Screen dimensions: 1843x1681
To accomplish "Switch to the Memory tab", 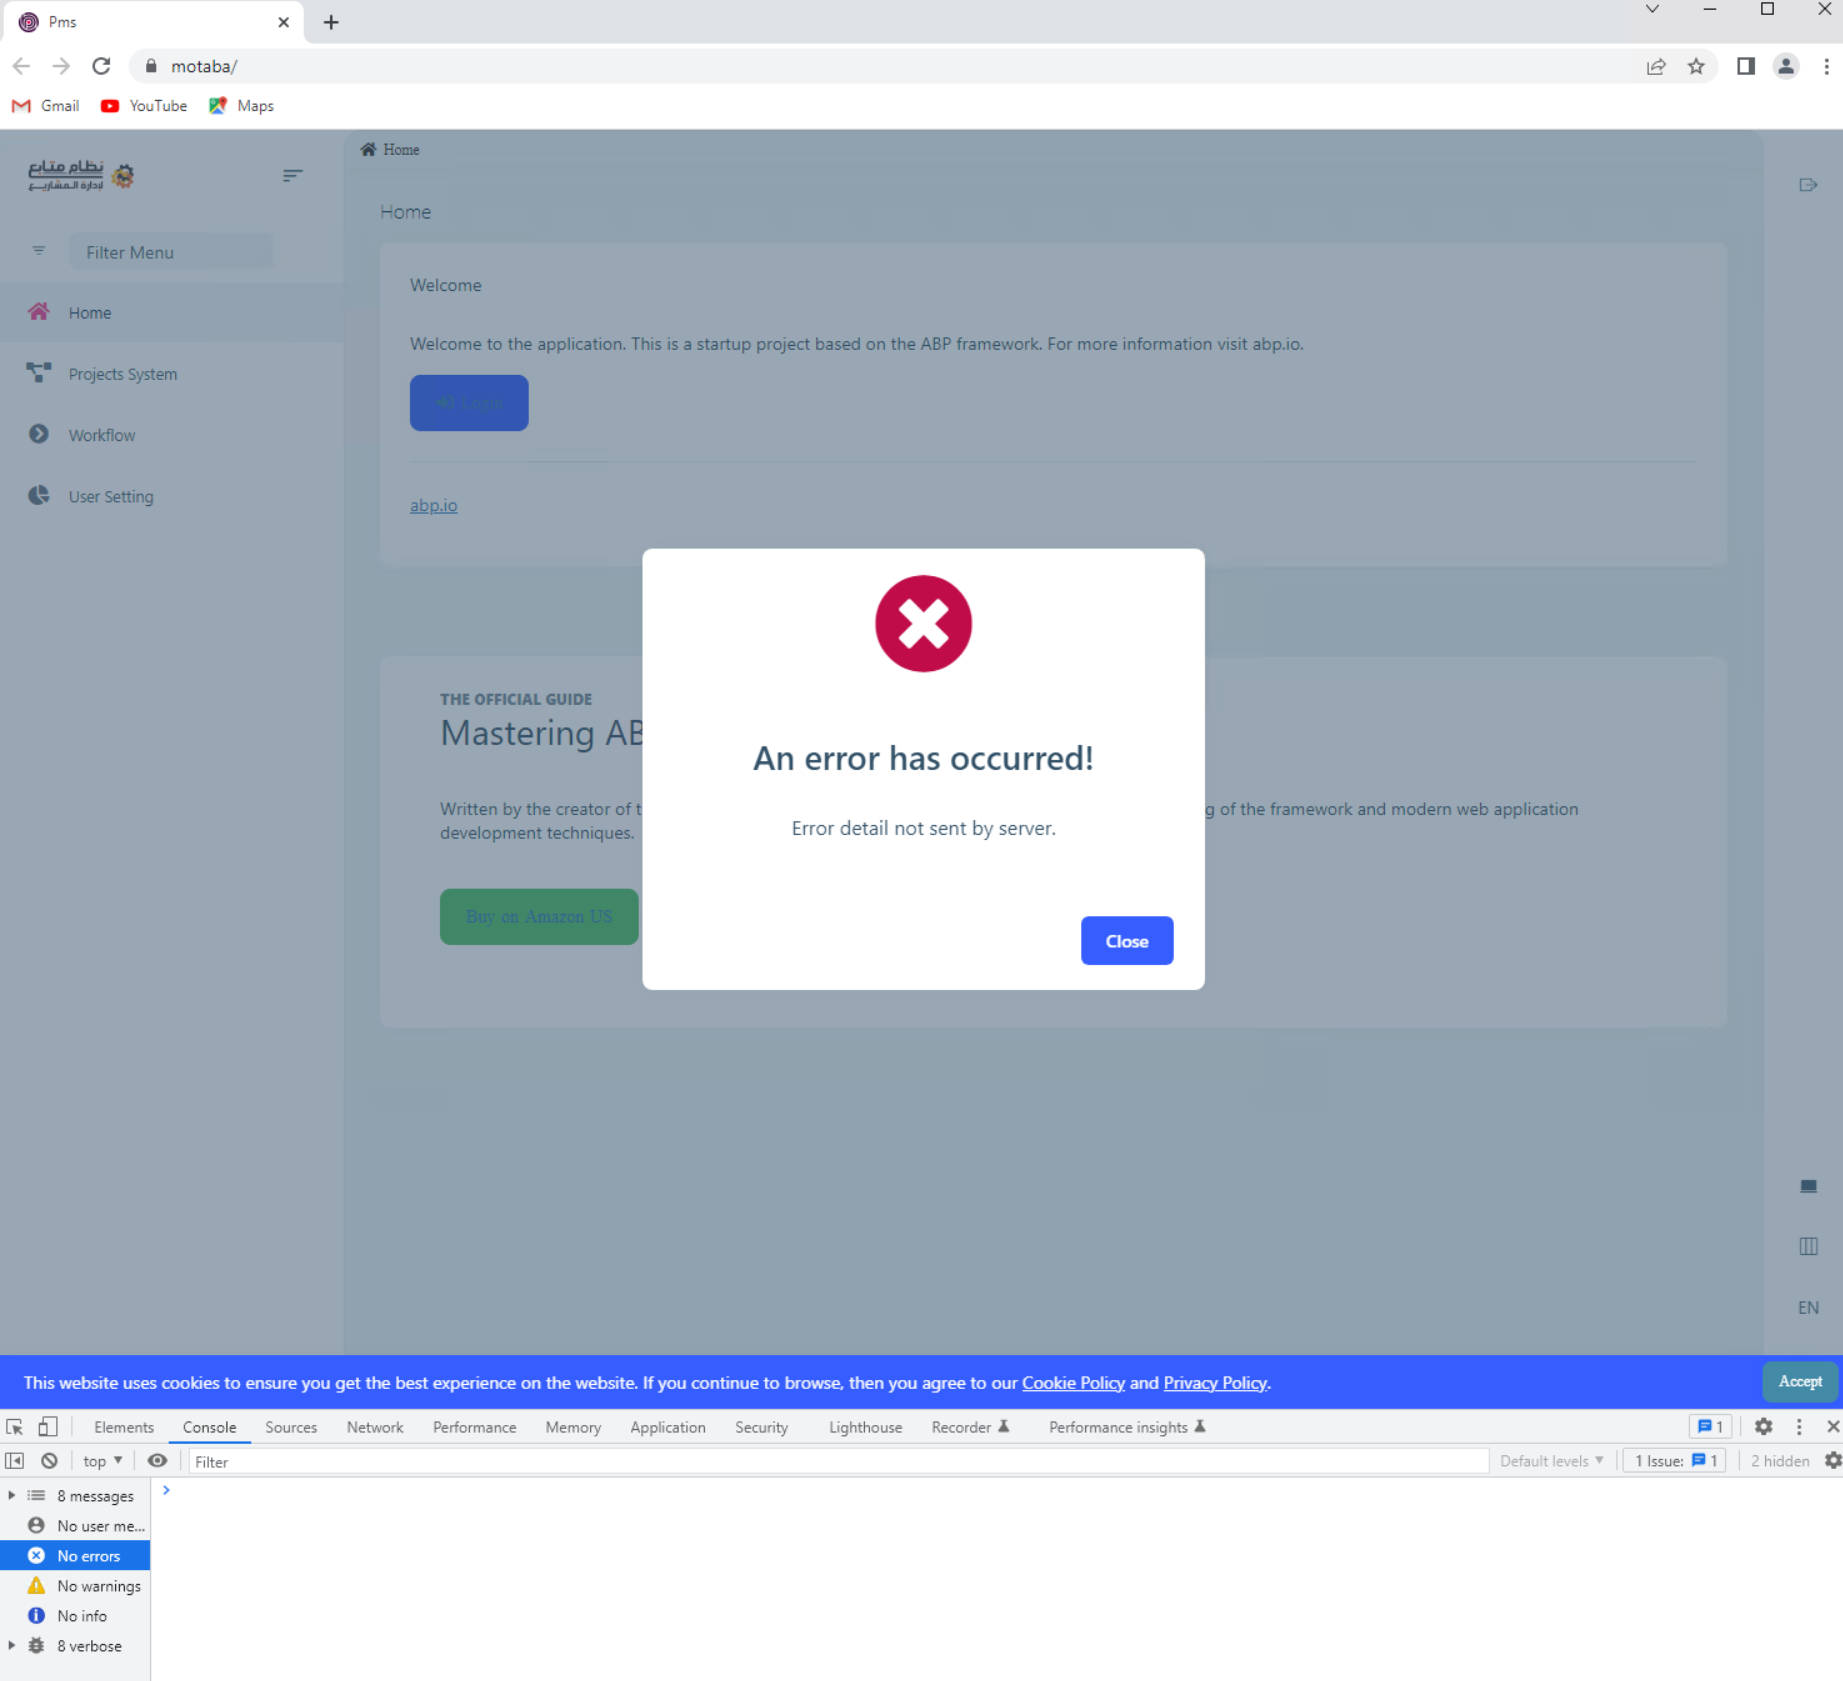I will click(573, 1427).
